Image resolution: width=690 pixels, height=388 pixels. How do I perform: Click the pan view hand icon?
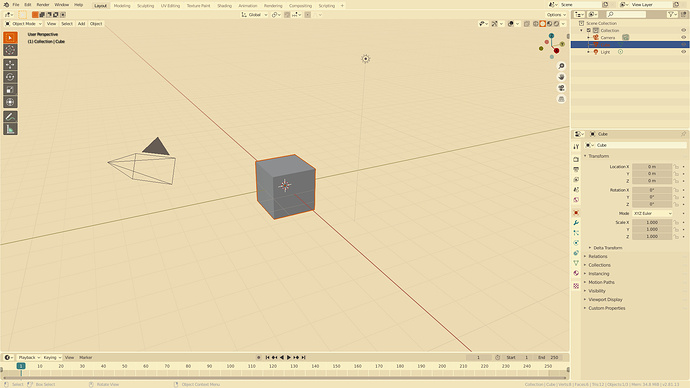coord(561,77)
